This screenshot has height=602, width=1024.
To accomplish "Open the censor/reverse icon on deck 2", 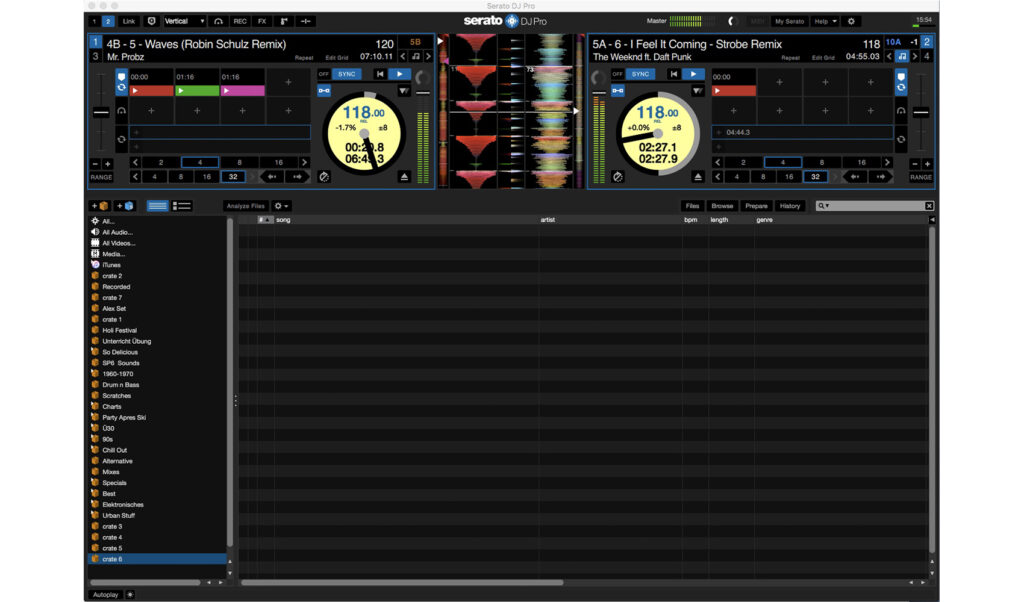I will (697, 91).
